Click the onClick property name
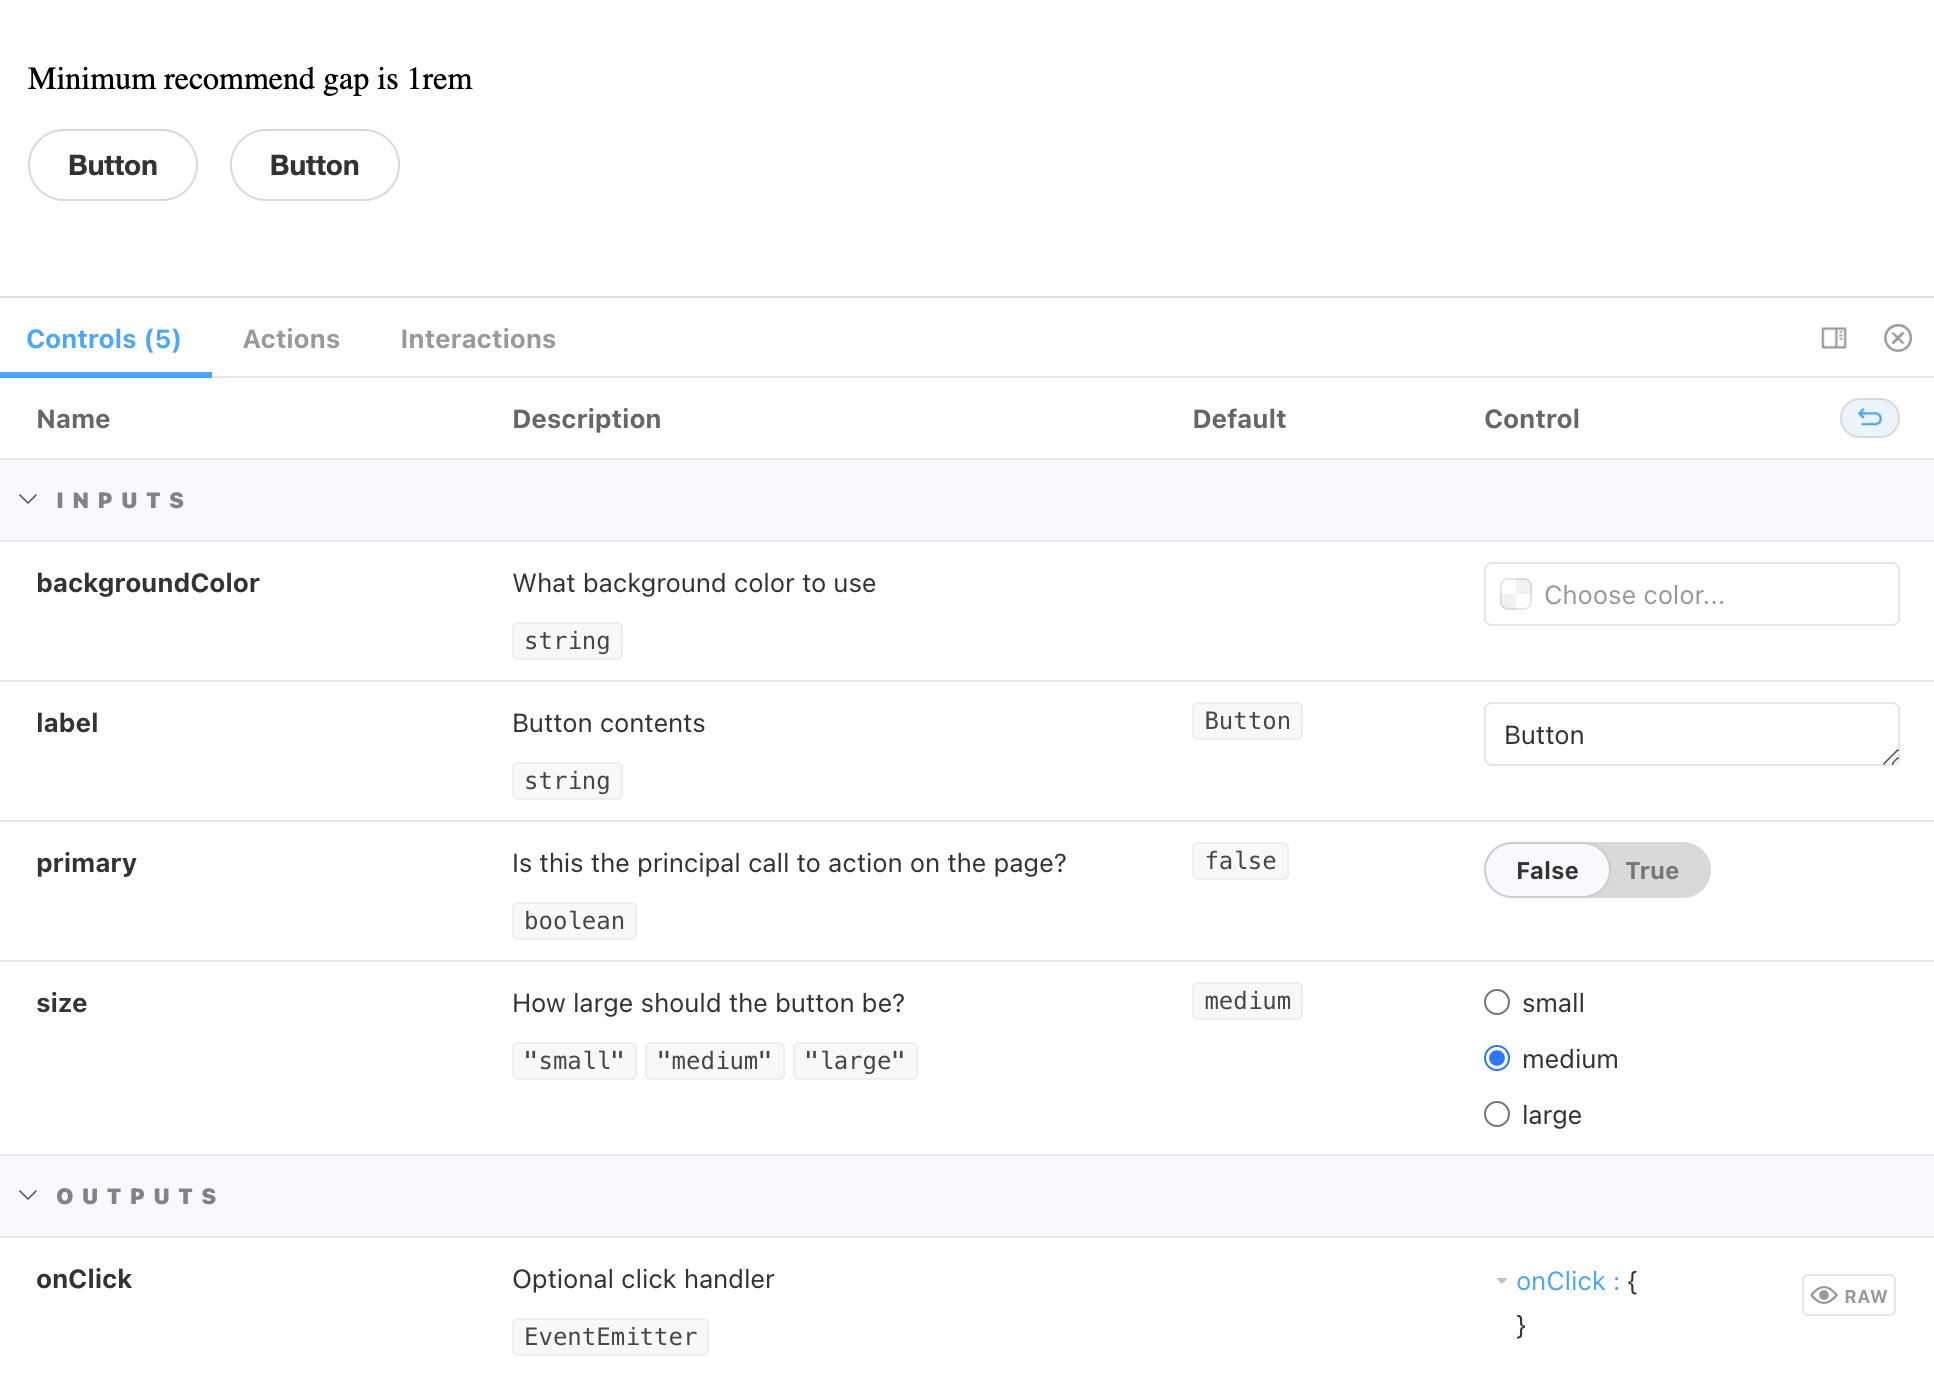This screenshot has height=1374, width=1934. 84,1279
